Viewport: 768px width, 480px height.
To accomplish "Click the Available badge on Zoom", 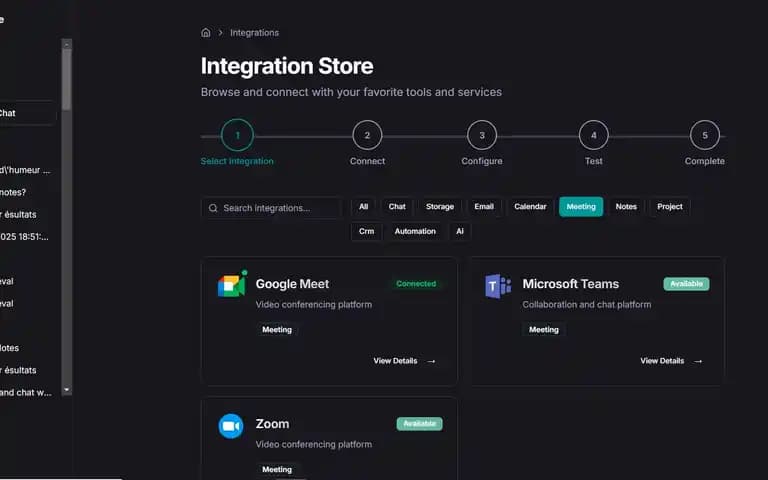I will click(x=419, y=424).
